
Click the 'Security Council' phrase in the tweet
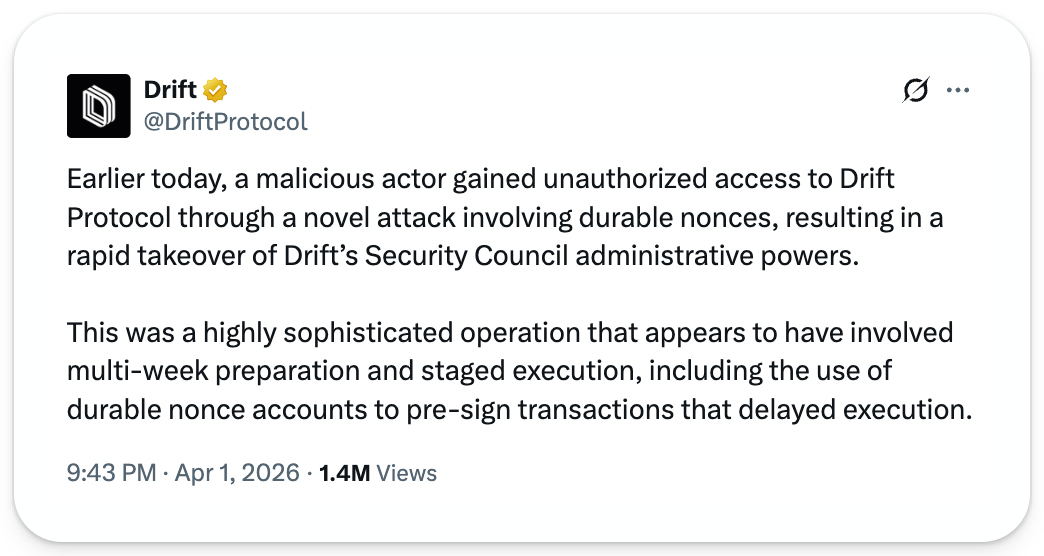(466, 256)
